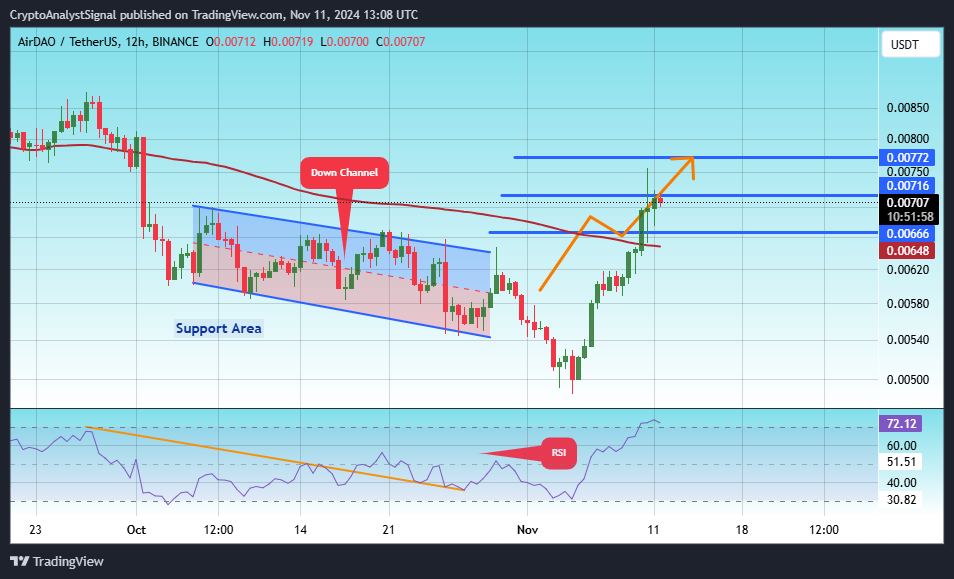
Task: Select the 'Down Channel' callout label
Action: tap(344, 173)
